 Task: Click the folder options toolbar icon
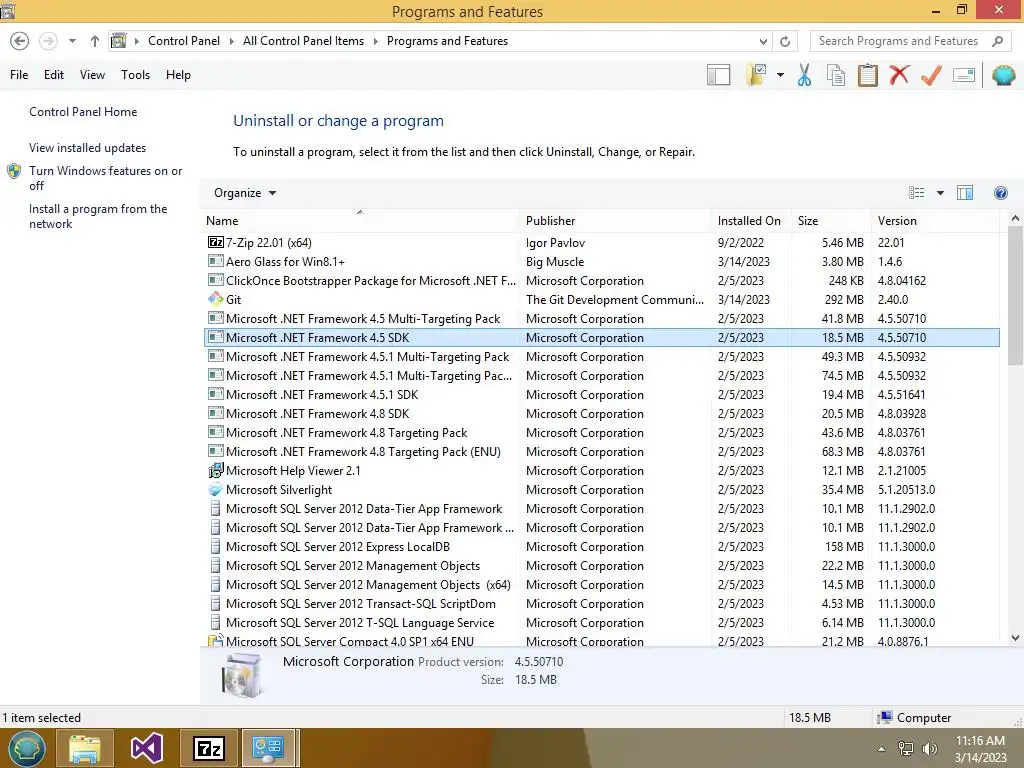[756, 75]
